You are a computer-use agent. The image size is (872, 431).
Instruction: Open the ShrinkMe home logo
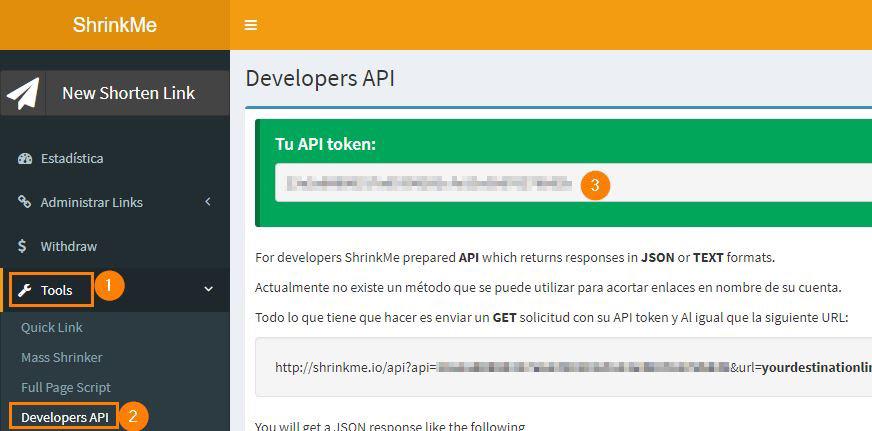tap(115, 25)
